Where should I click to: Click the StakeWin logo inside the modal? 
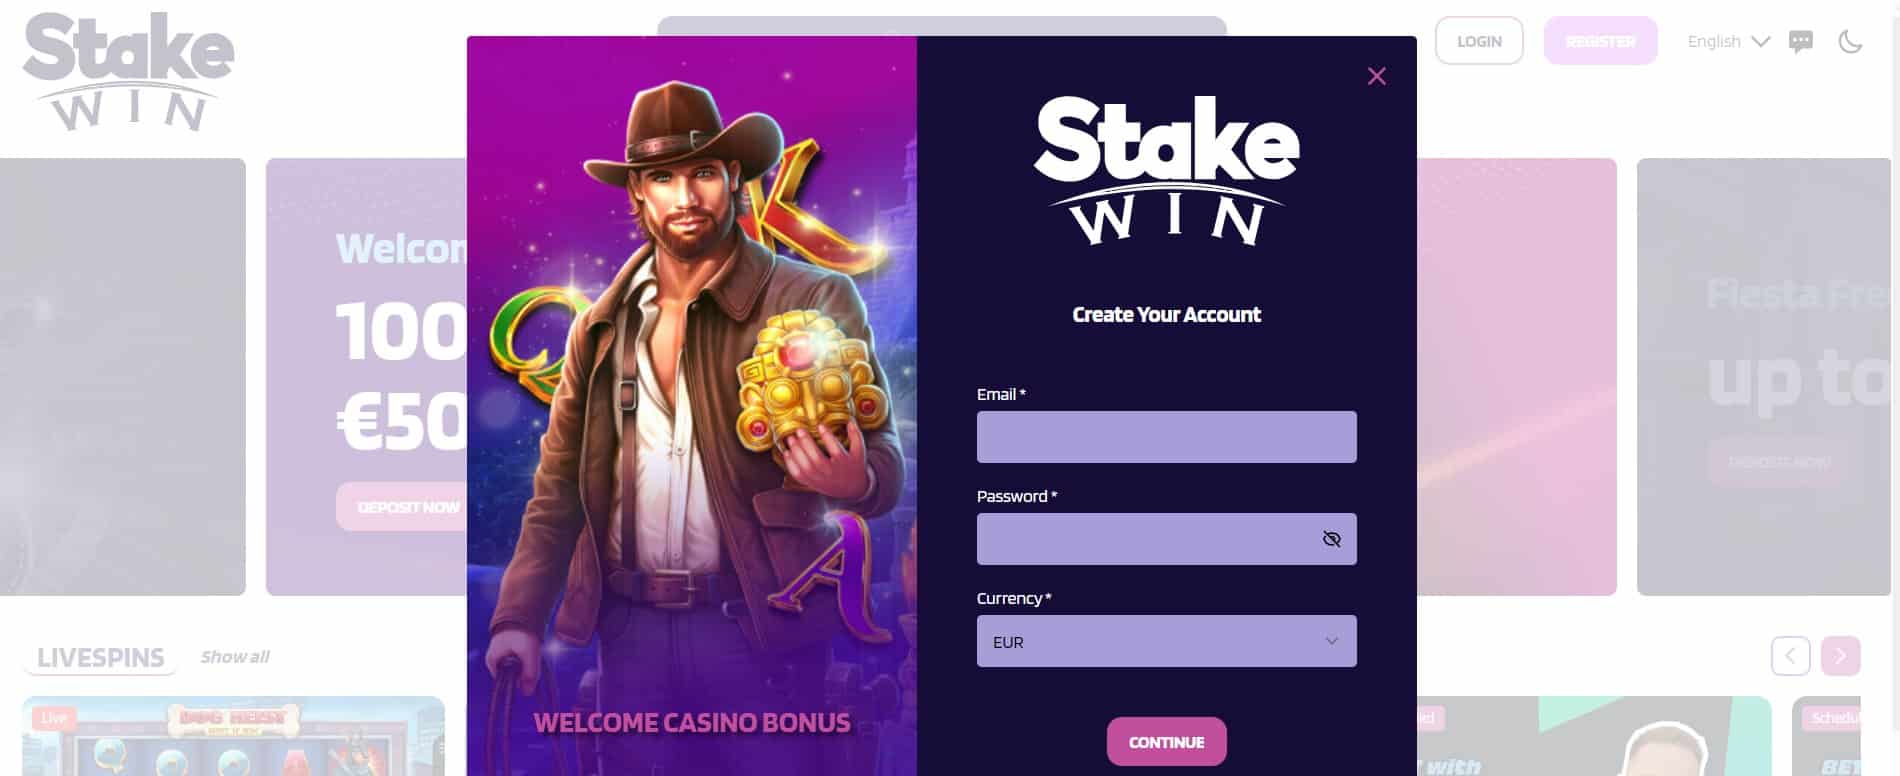point(1166,170)
